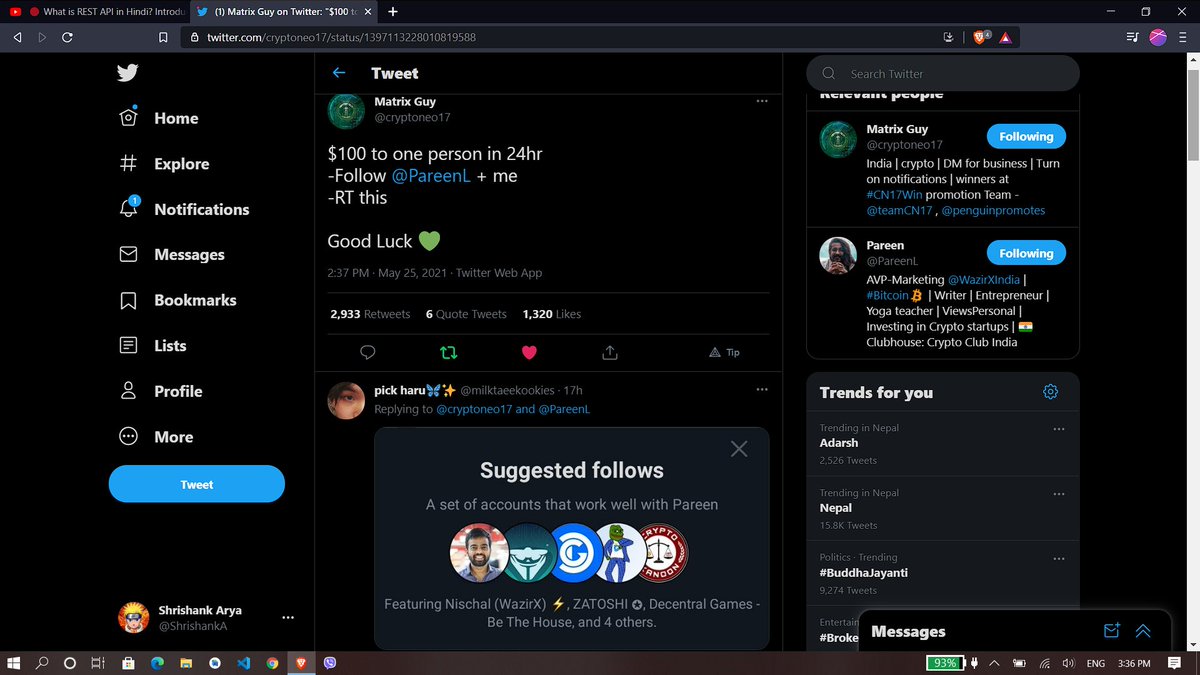Open 6 Quote Tweets list

coord(466,314)
